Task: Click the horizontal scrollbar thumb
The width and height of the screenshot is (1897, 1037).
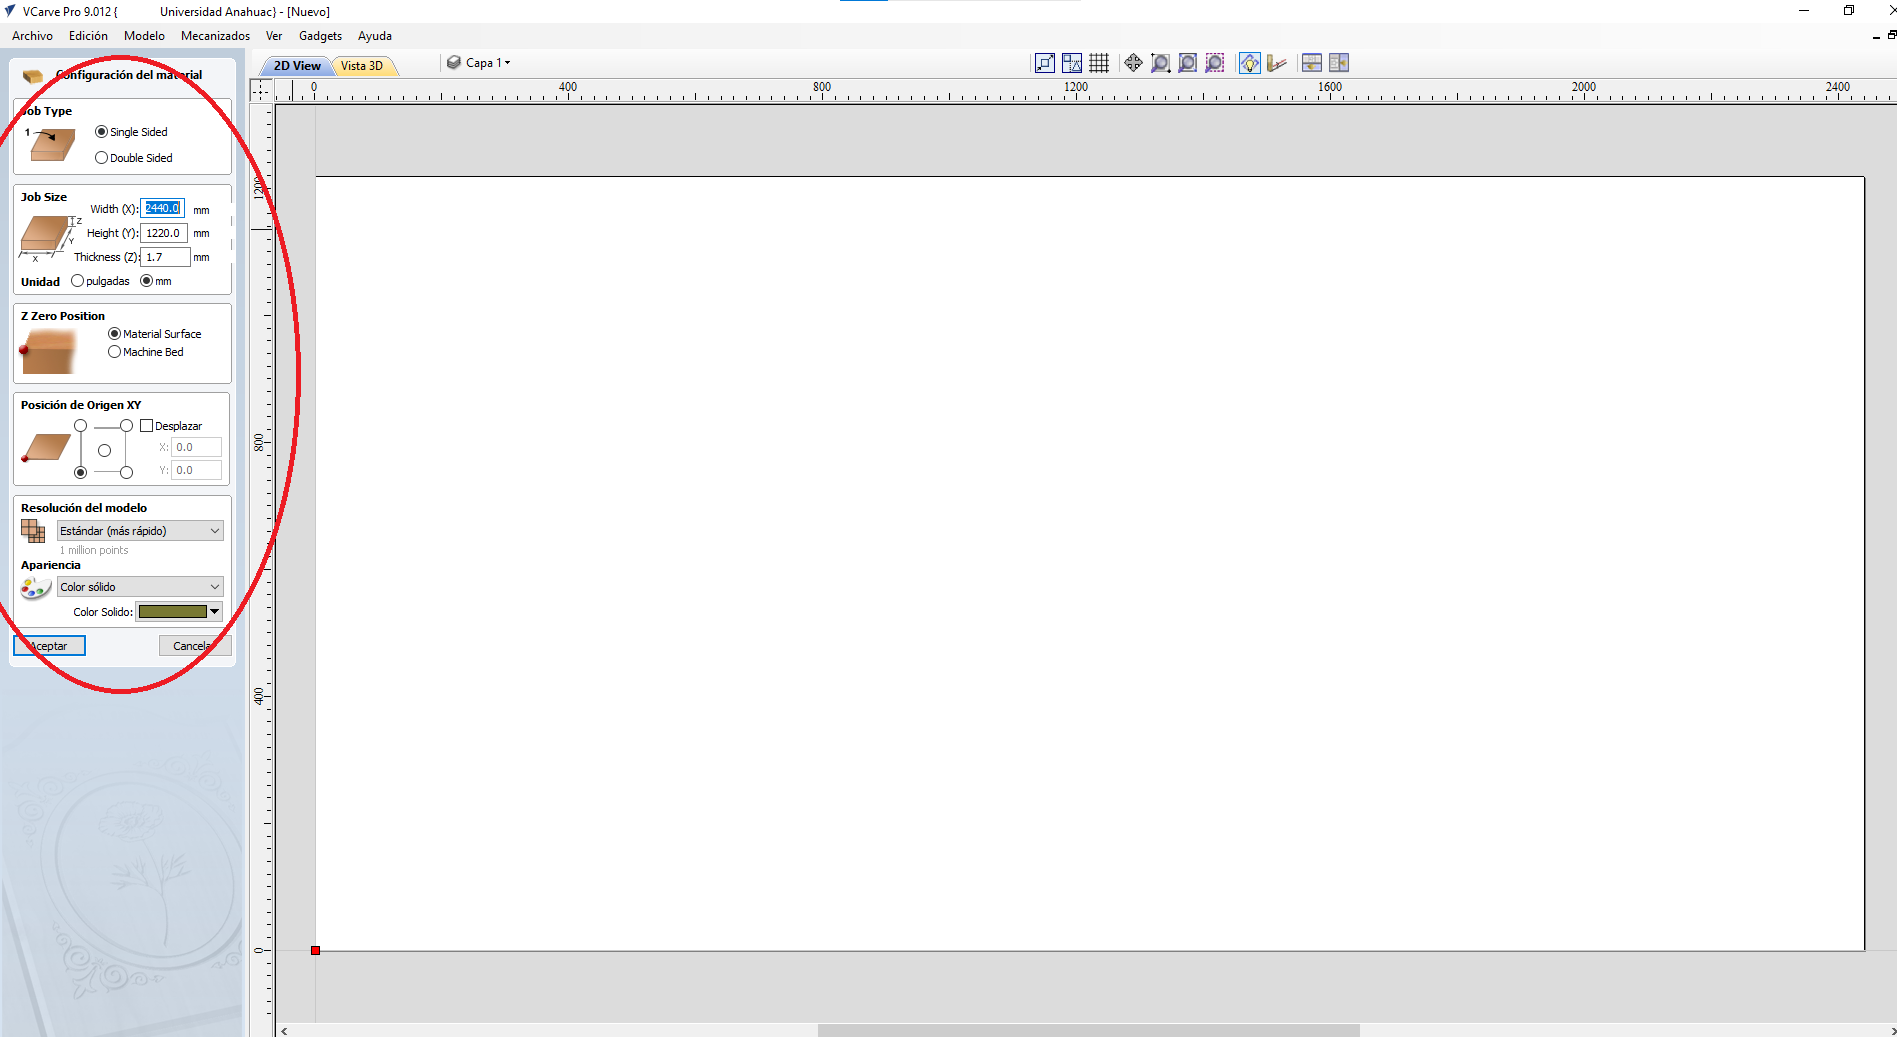Action: (1088, 1030)
